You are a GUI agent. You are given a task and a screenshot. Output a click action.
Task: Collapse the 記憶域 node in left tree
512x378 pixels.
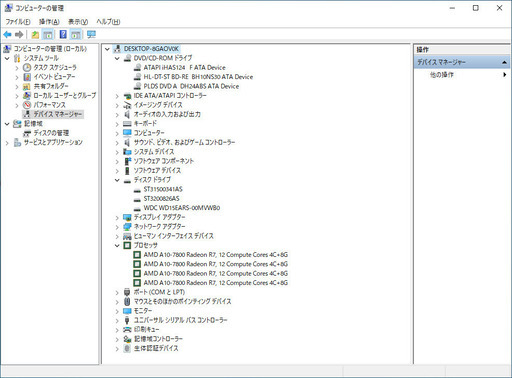tap(7, 124)
